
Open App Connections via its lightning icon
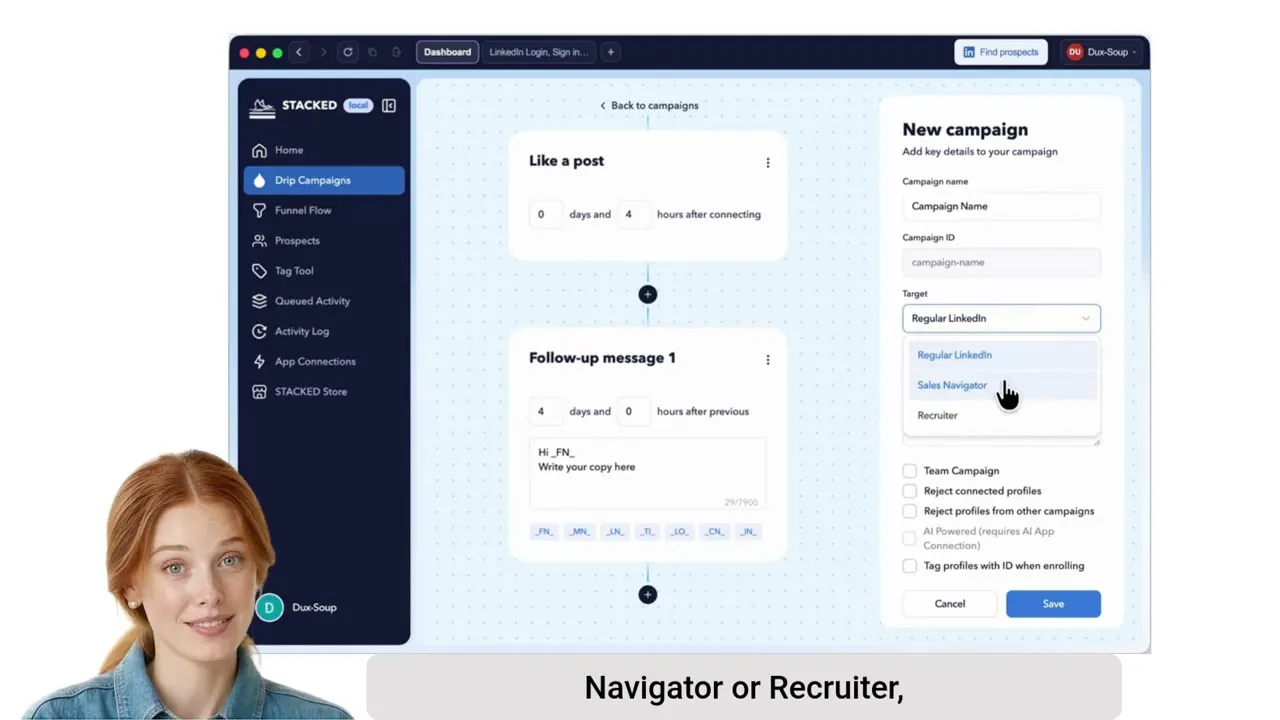pyautogui.click(x=259, y=361)
